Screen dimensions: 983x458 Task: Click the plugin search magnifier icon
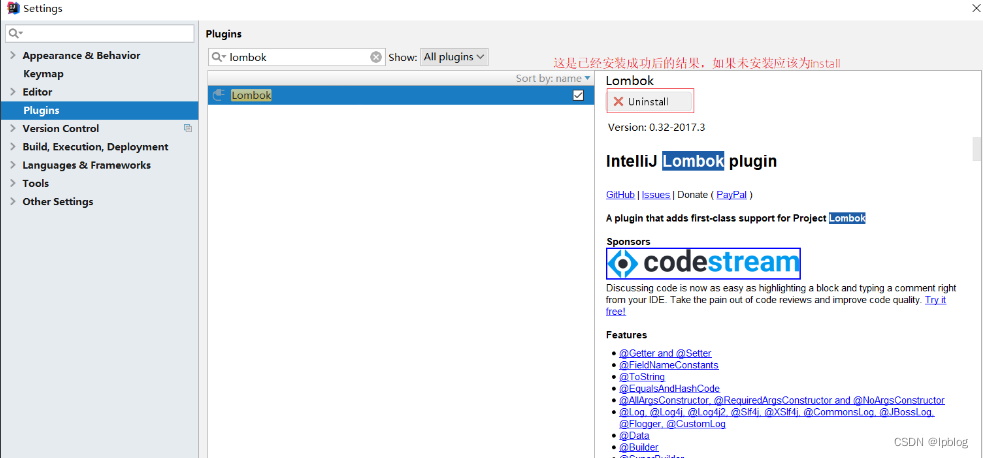[219, 57]
